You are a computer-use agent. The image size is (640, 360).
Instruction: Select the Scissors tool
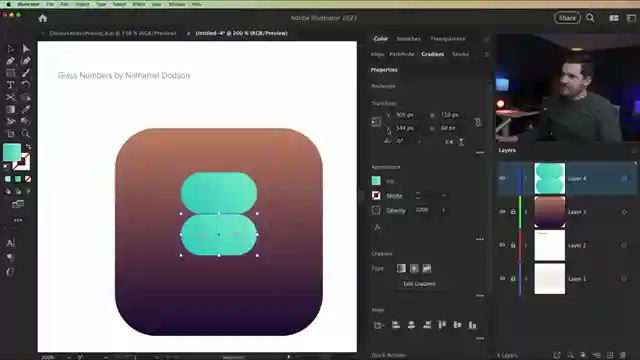[x=10, y=97]
